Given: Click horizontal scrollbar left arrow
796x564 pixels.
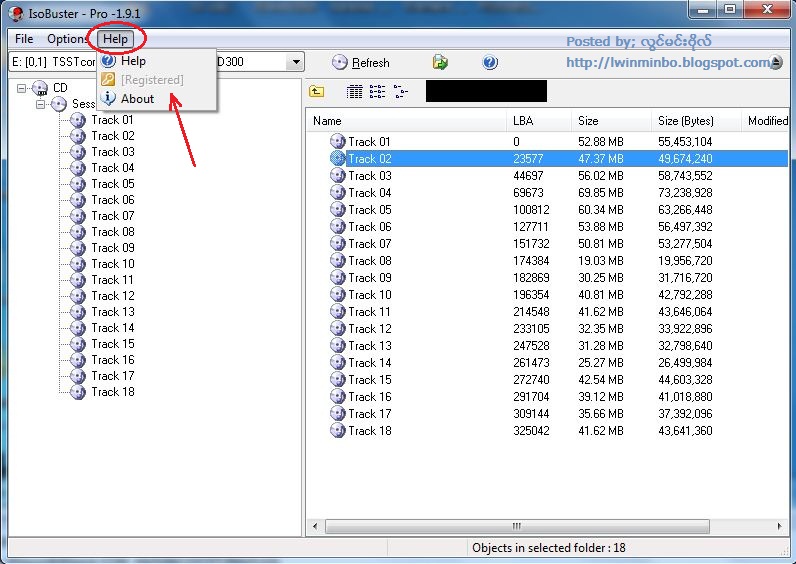Looking at the screenshot, I should pos(315,526).
